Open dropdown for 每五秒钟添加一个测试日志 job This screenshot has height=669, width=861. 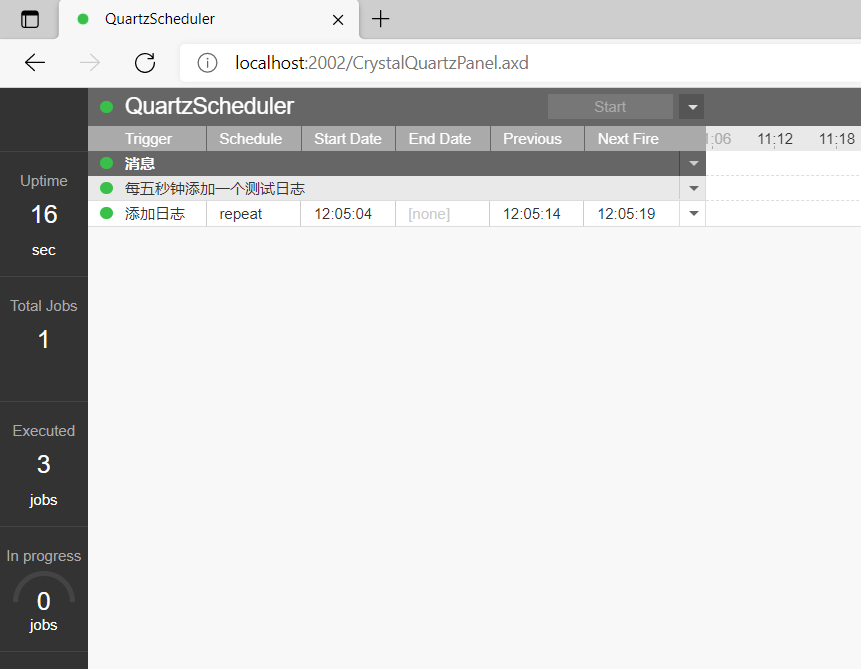[693, 188]
